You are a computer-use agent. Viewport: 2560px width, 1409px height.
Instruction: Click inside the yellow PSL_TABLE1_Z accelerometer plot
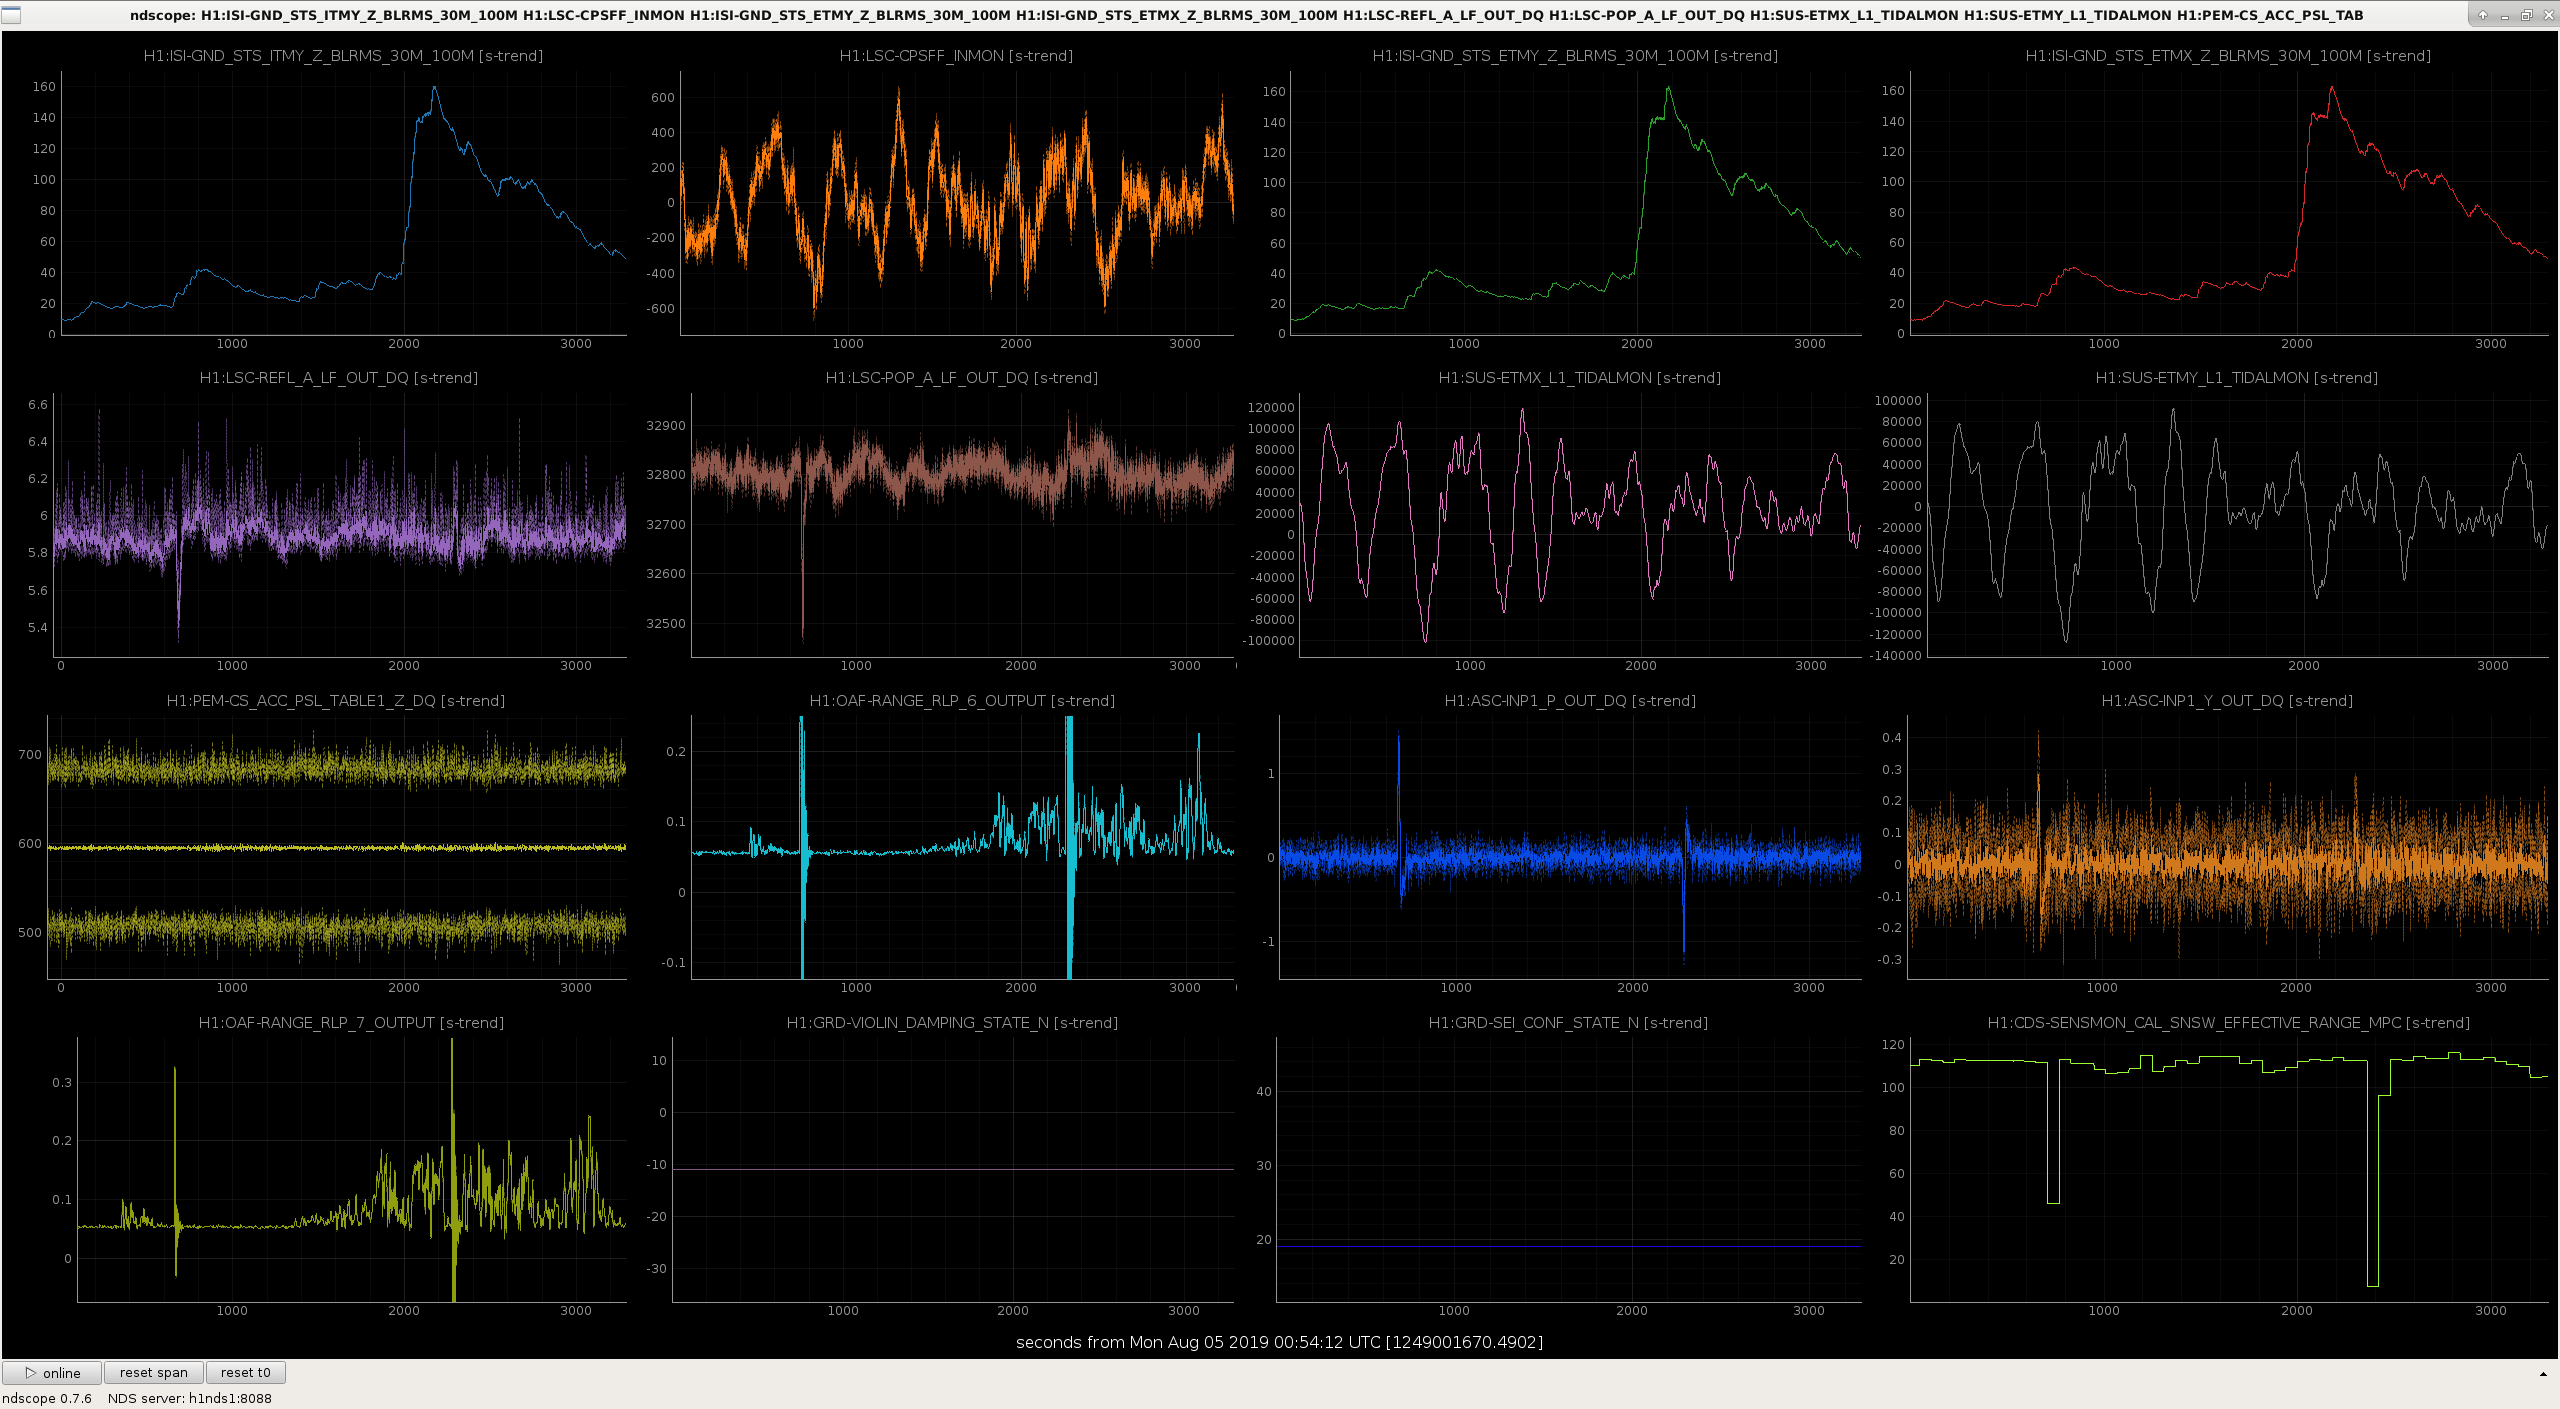pyautogui.click(x=337, y=847)
